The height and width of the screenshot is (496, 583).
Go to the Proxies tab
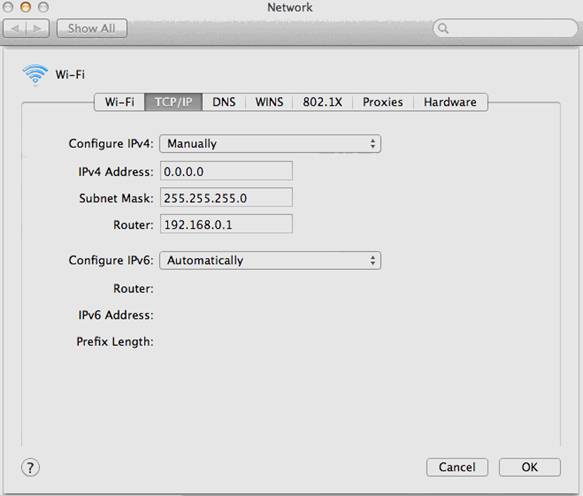[383, 102]
